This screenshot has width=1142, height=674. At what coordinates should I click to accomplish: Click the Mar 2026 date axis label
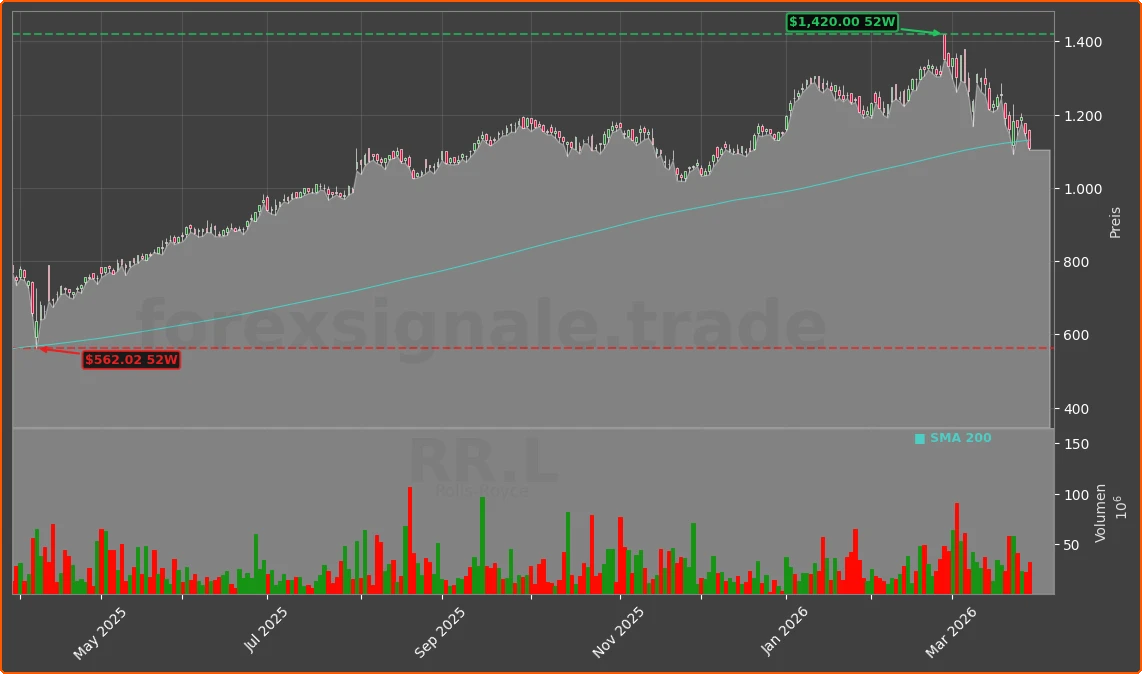pyautogui.click(x=950, y=632)
